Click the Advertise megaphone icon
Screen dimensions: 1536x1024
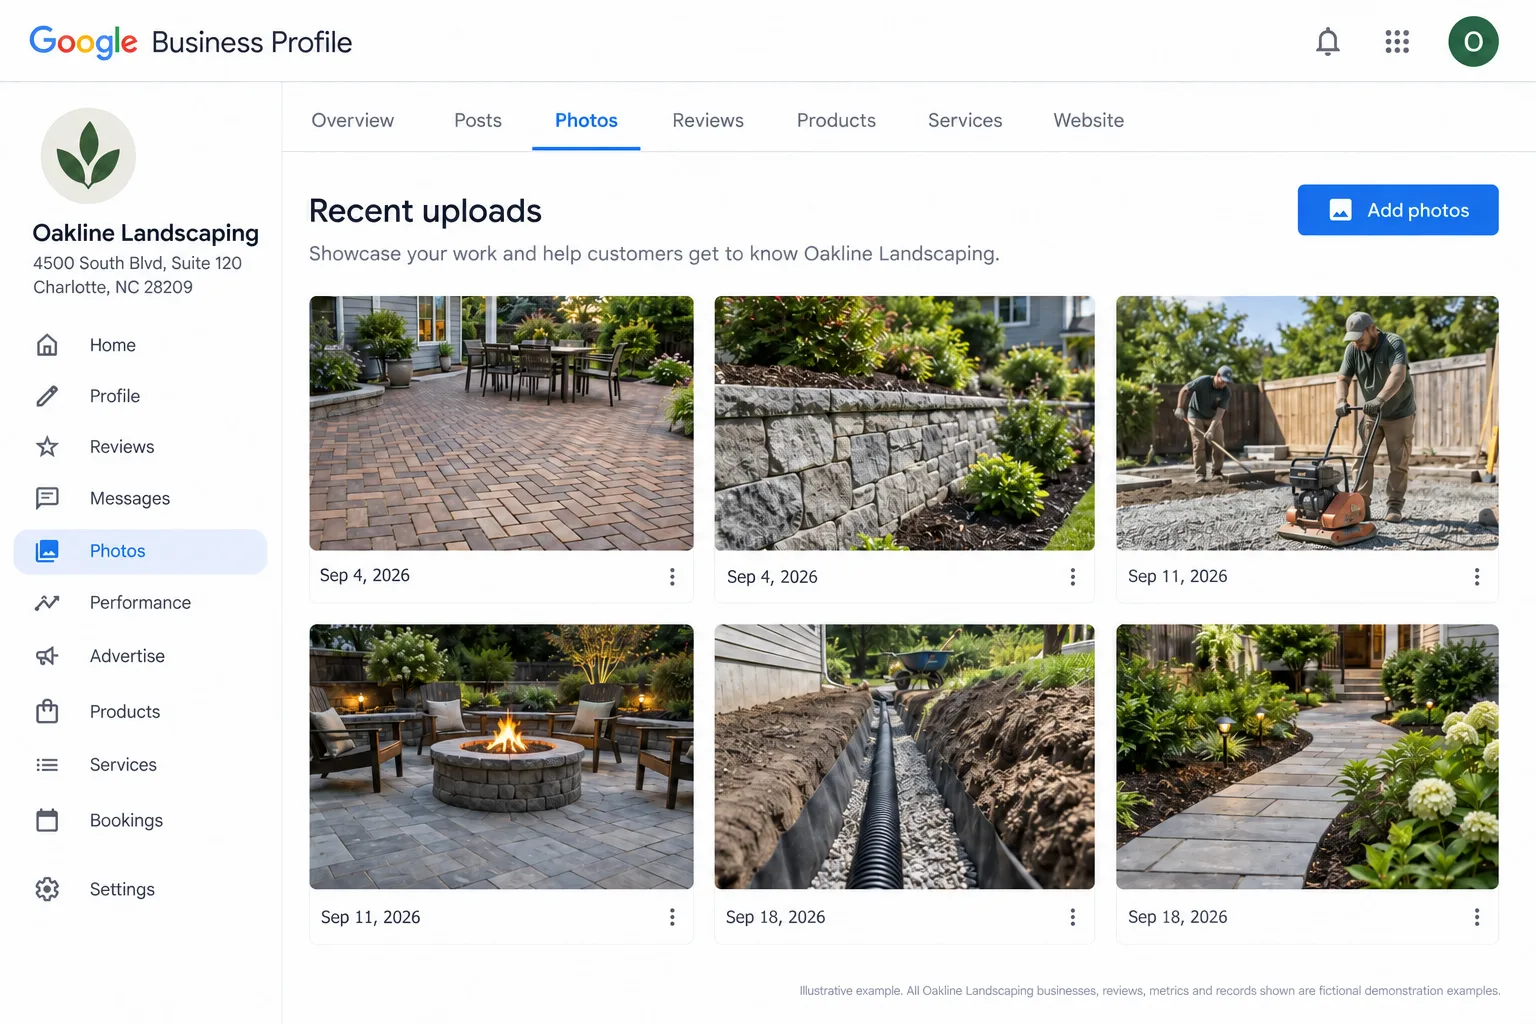(x=47, y=656)
